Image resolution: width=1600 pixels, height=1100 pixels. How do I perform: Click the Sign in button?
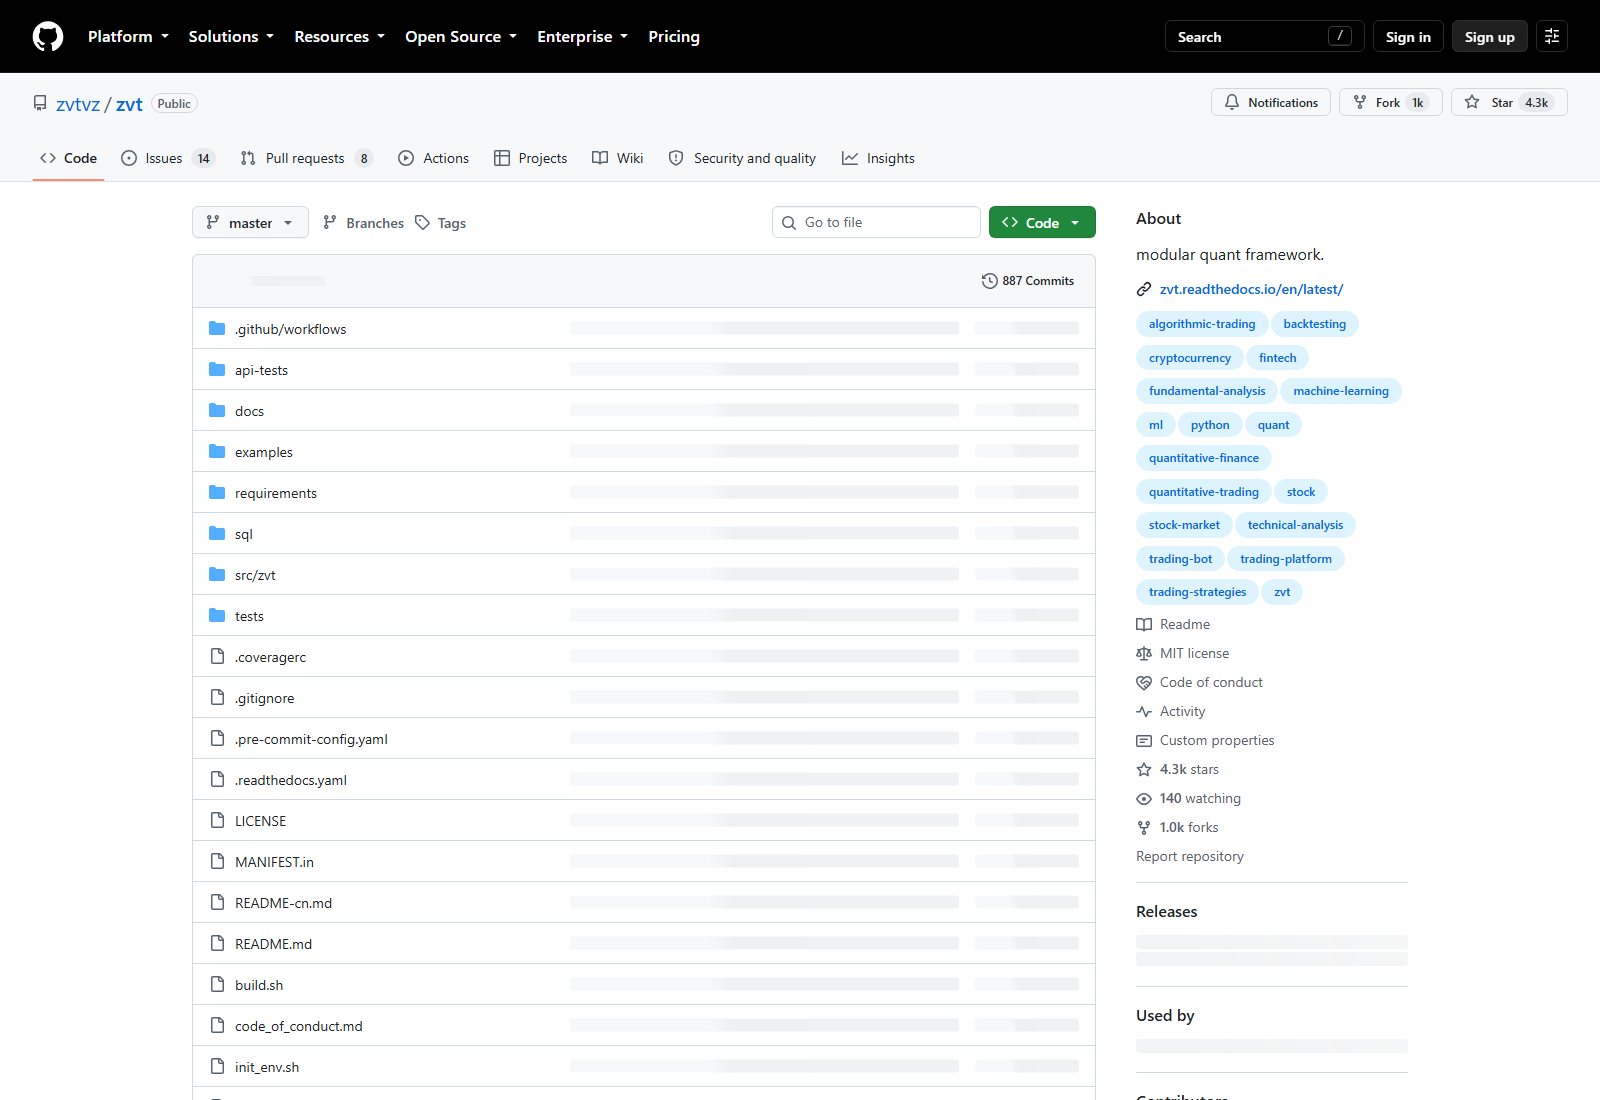1408,37
